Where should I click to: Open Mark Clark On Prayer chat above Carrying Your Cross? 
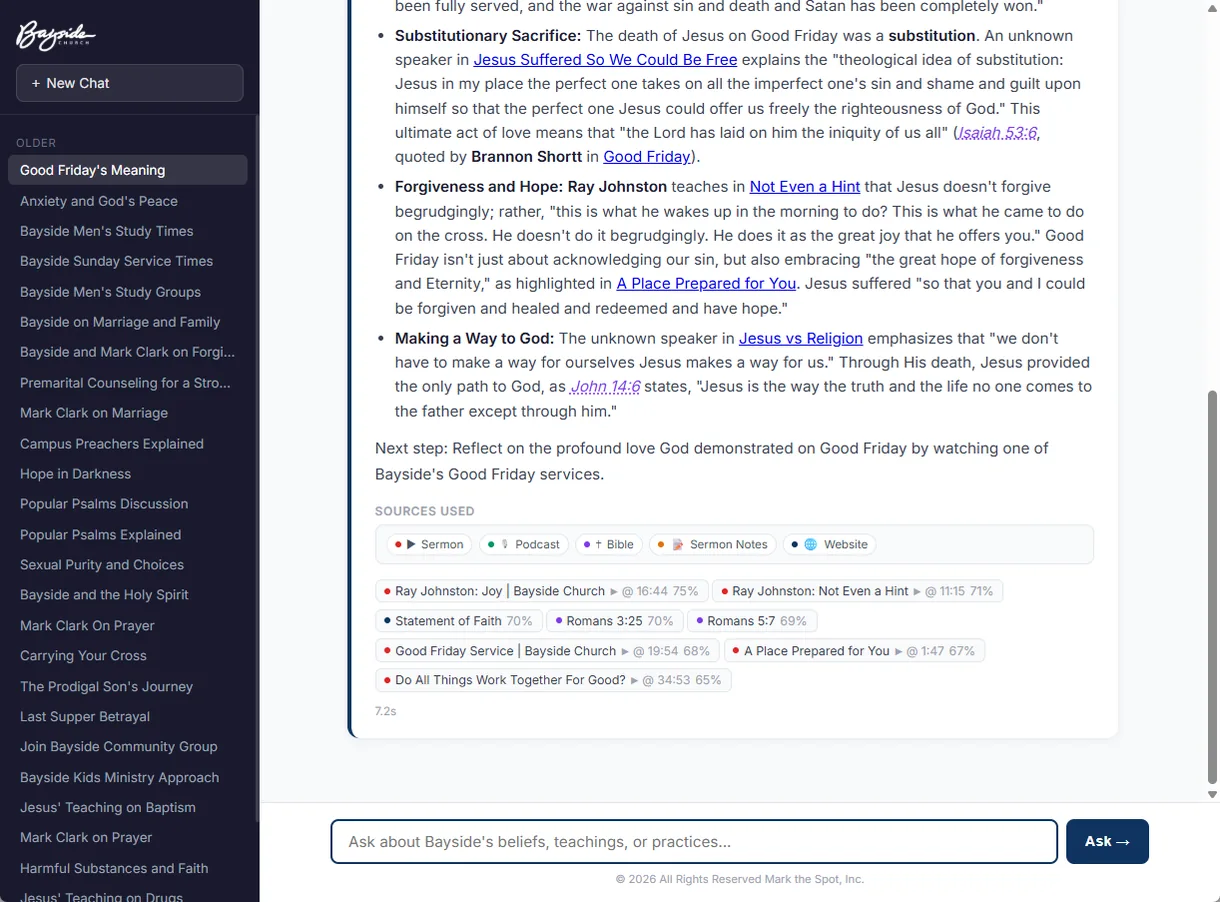(x=128, y=626)
